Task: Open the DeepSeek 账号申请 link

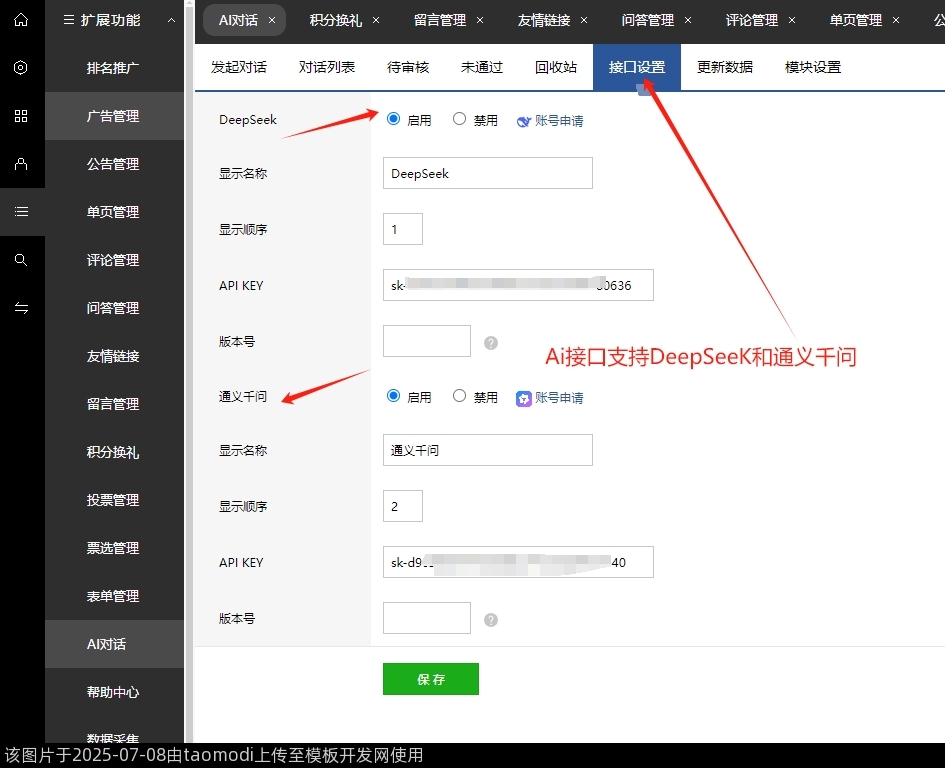Action: tap(560, 119)
